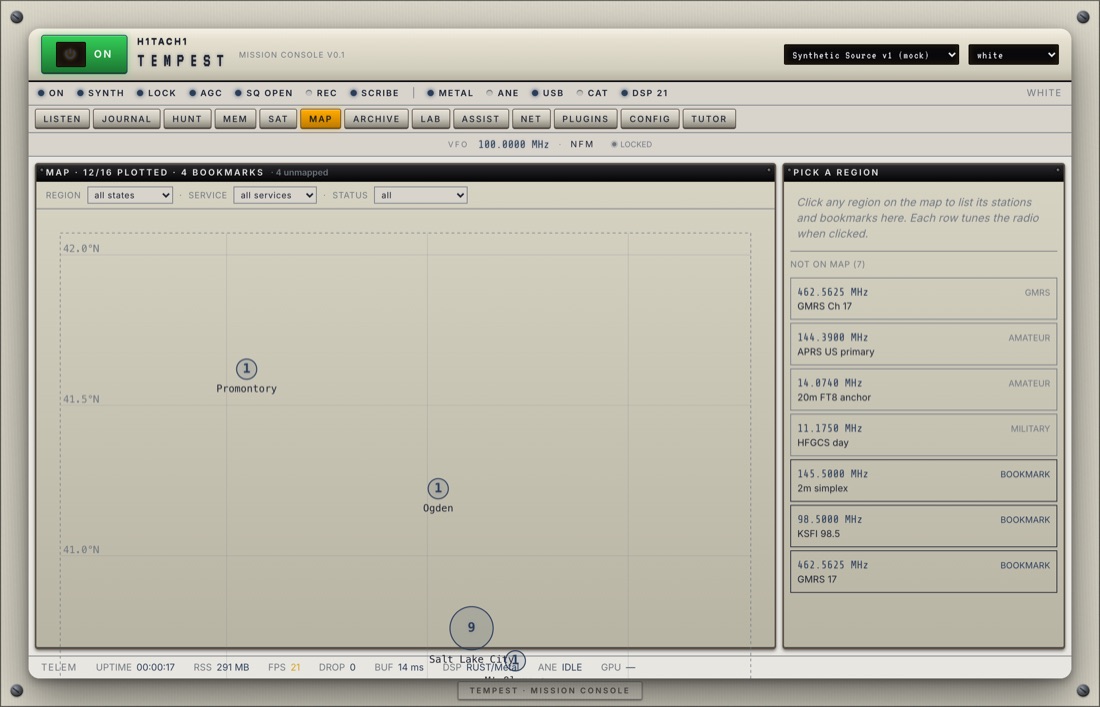Open the LISTEN tab
This screenshot has height=707, width=1100.
(62, 119)
